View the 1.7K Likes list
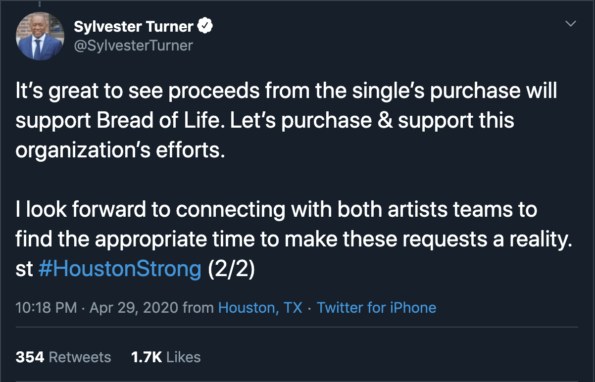This screenshot has height=382, width=595. click(166, 357)
